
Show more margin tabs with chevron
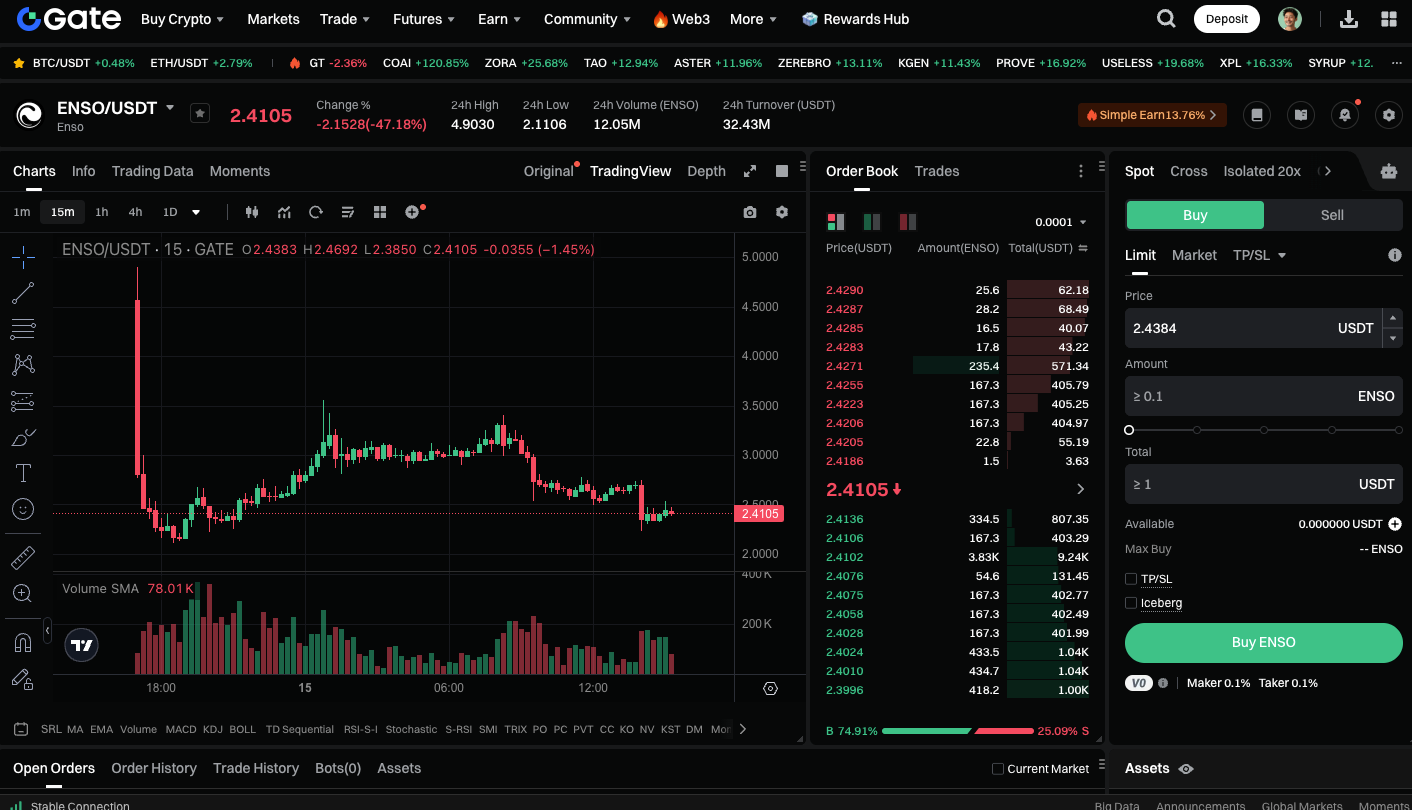(x=1328, y=171)
